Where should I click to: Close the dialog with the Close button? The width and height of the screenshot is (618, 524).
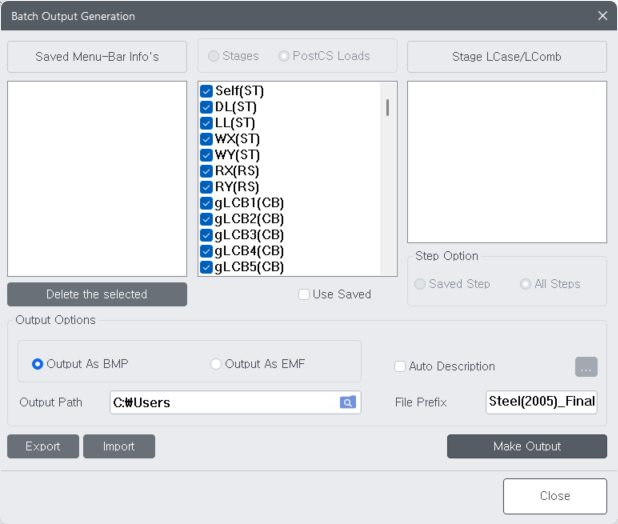tap(554, 496)
